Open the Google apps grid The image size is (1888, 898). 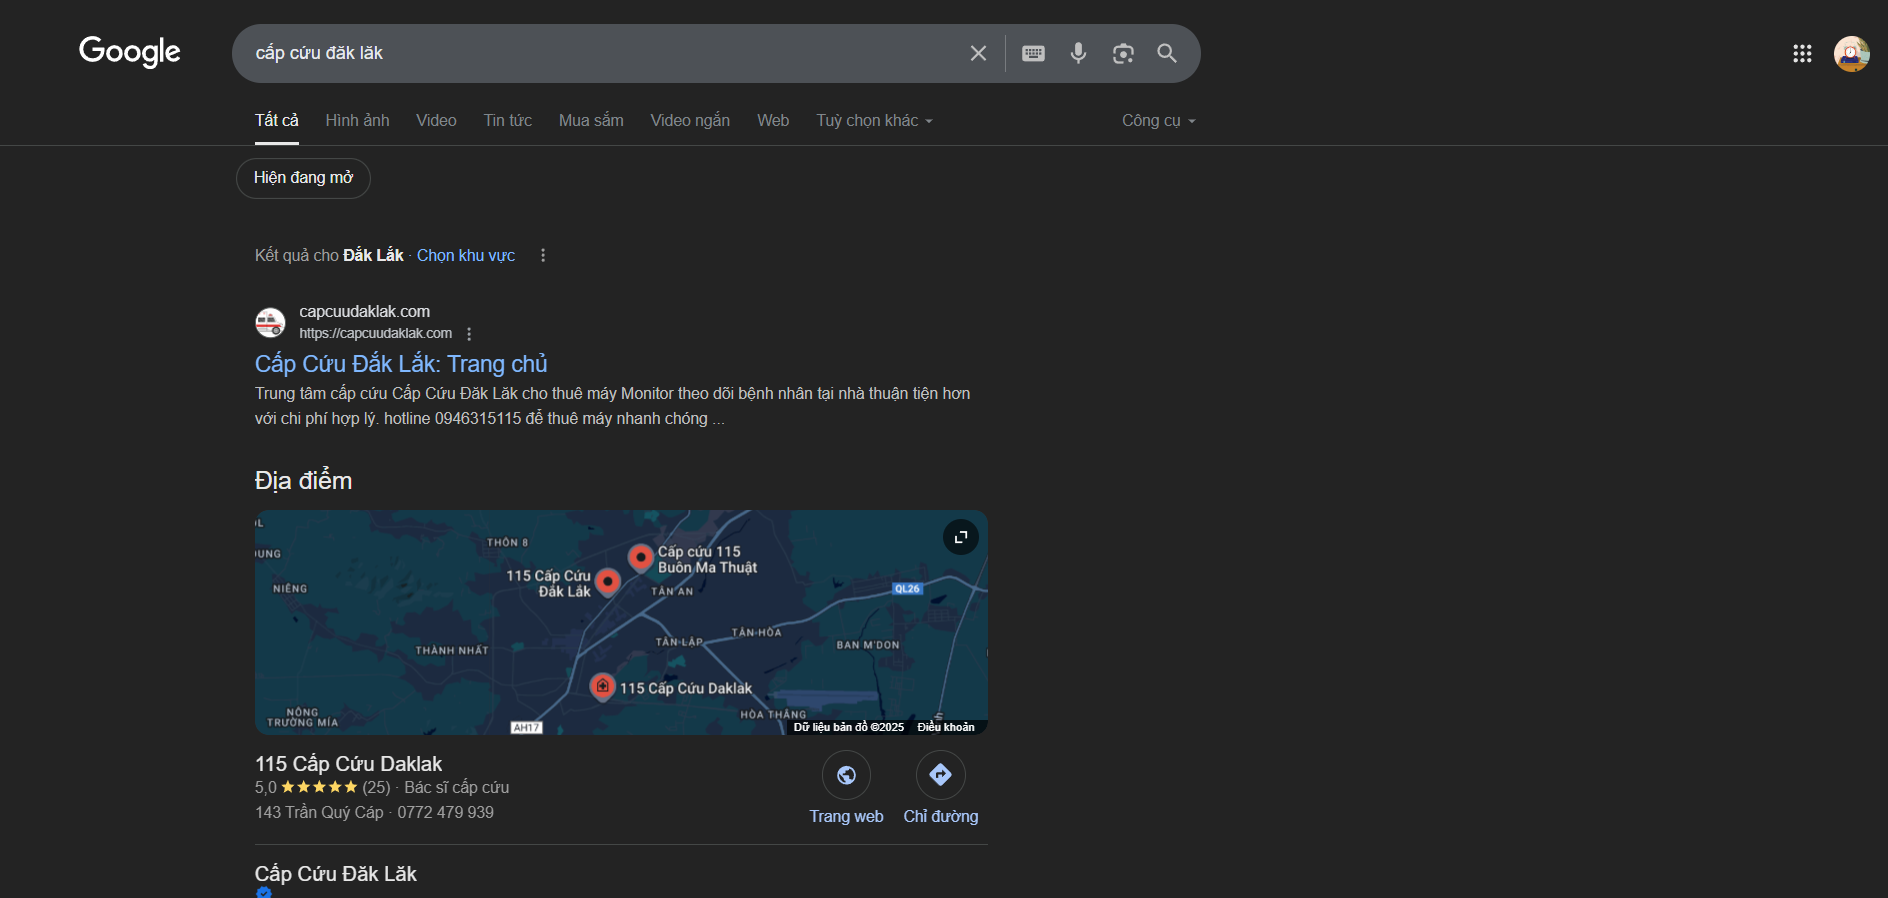coord(1802,54)
